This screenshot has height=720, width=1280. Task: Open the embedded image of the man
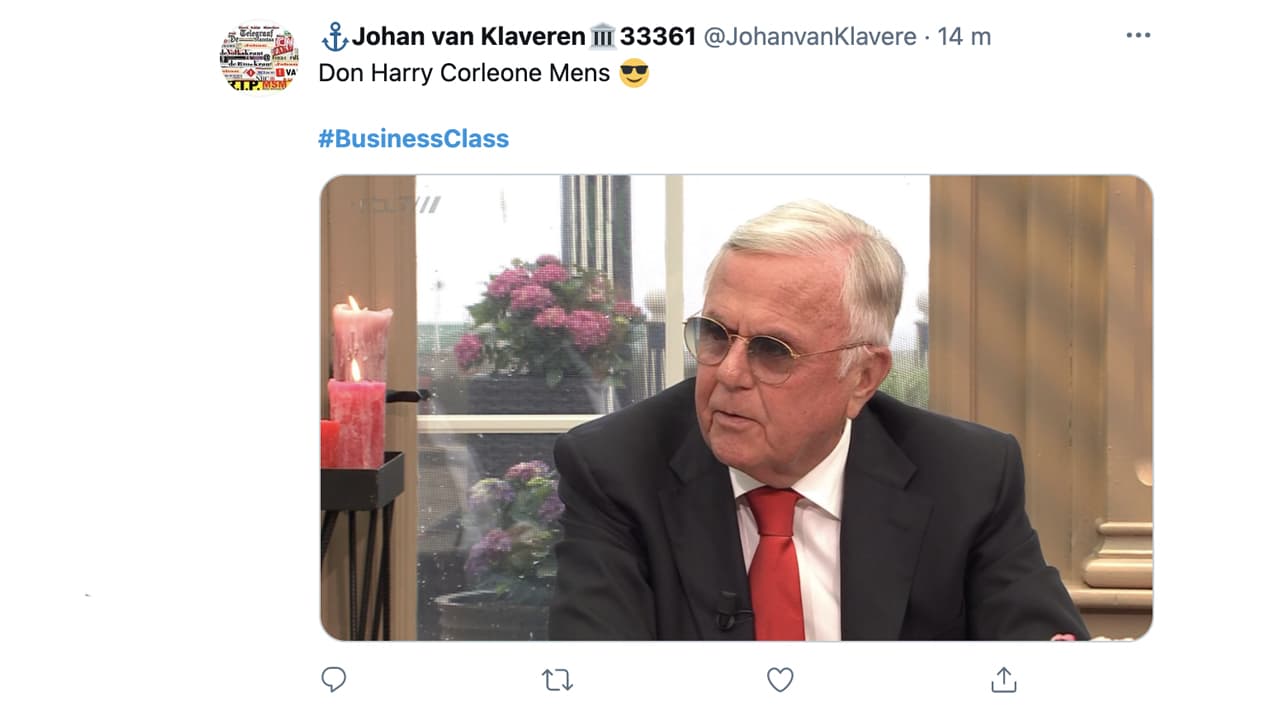tap(736, 408)
